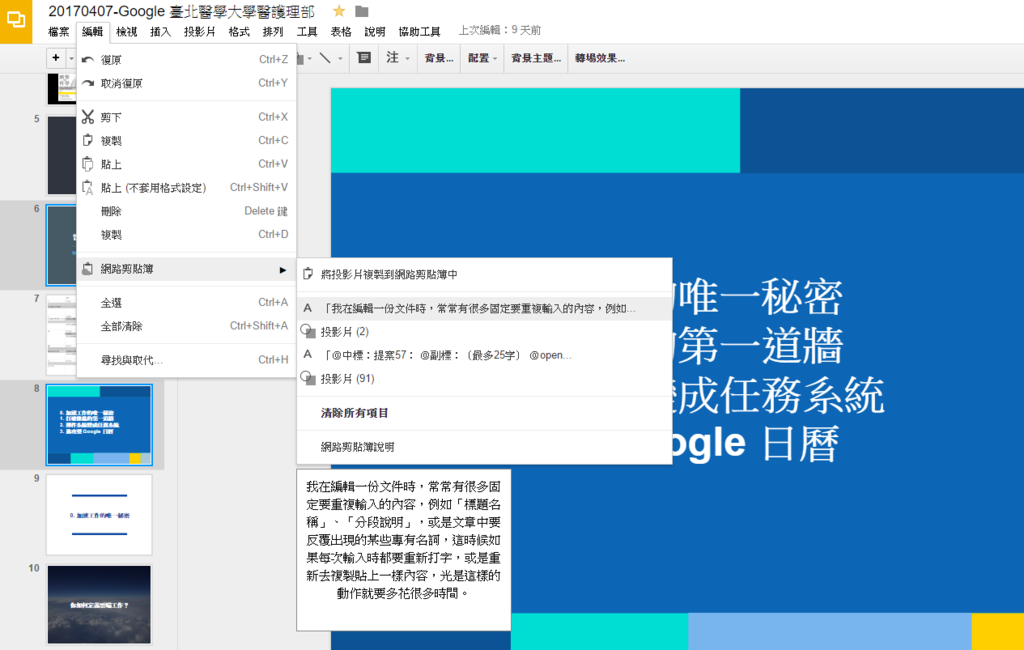
Task: Select 複製 Ctrl+C copy entry
Action: point(187,140)
